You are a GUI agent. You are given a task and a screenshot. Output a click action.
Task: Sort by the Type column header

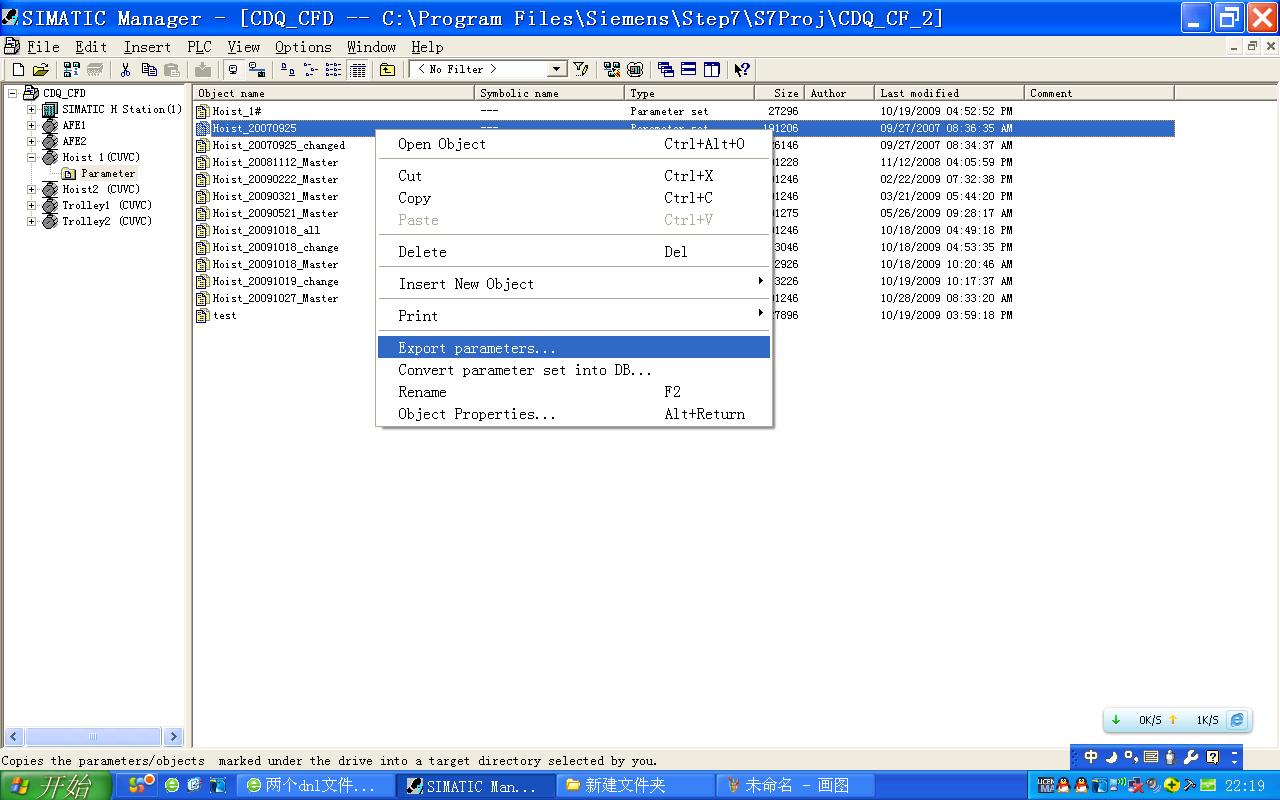(x=690, y=93)
